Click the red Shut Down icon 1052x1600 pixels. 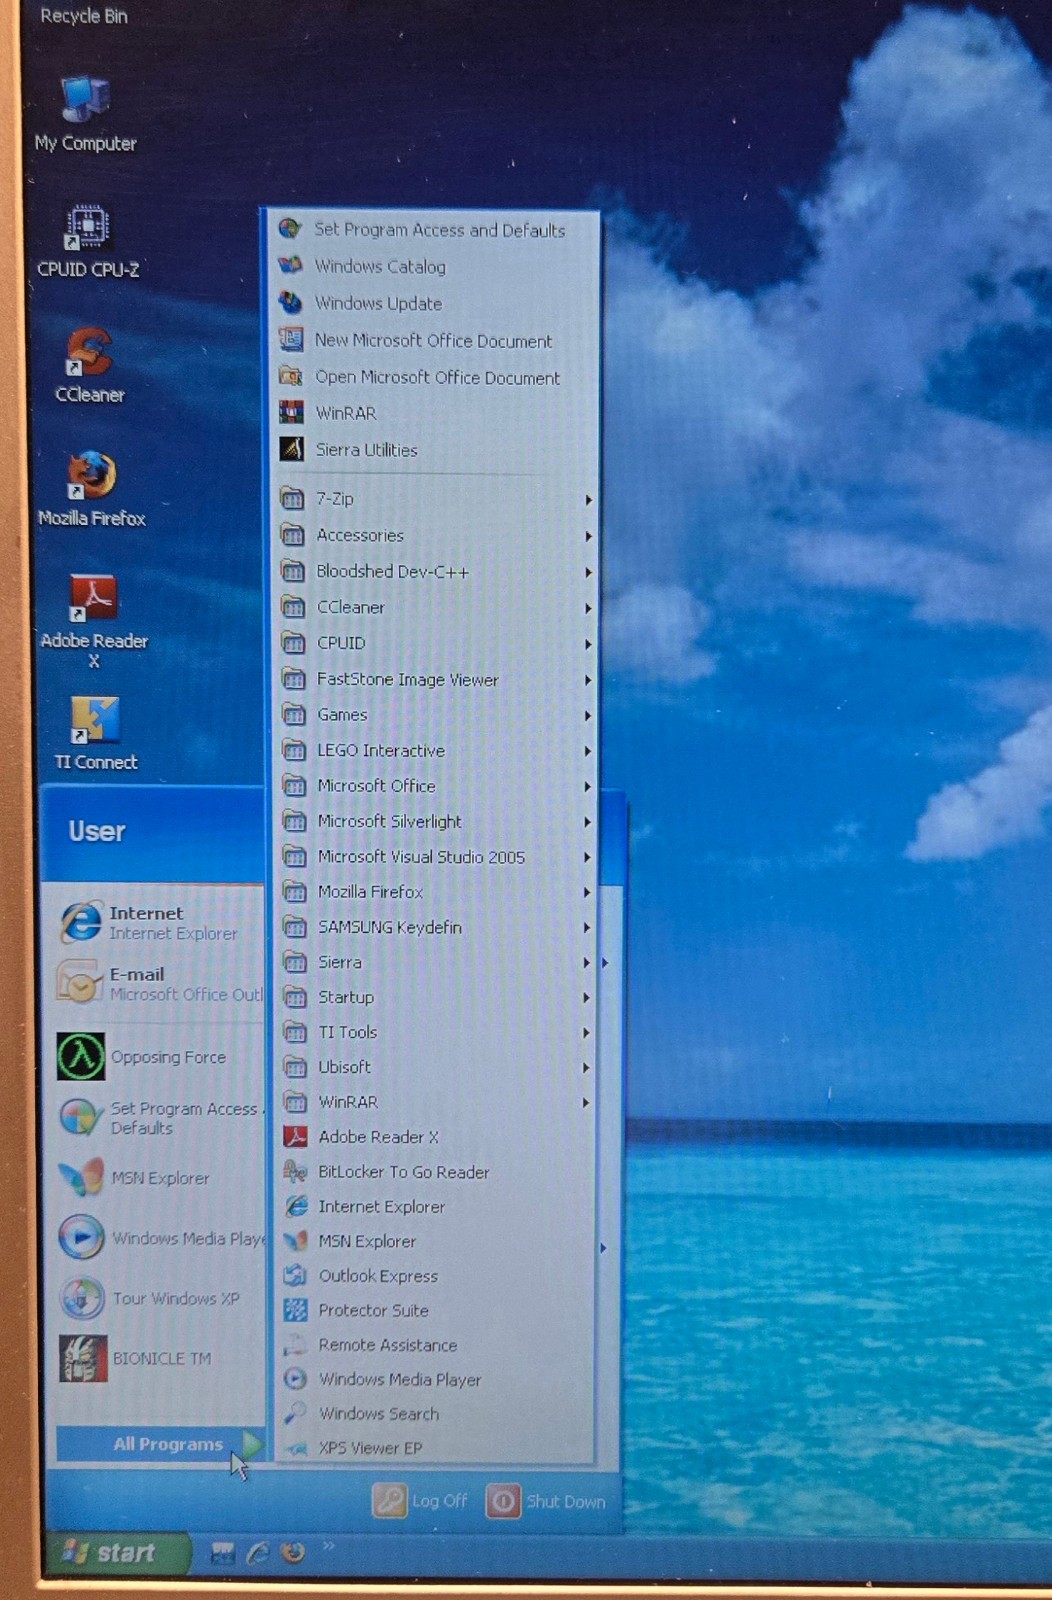click(503, 1501)
